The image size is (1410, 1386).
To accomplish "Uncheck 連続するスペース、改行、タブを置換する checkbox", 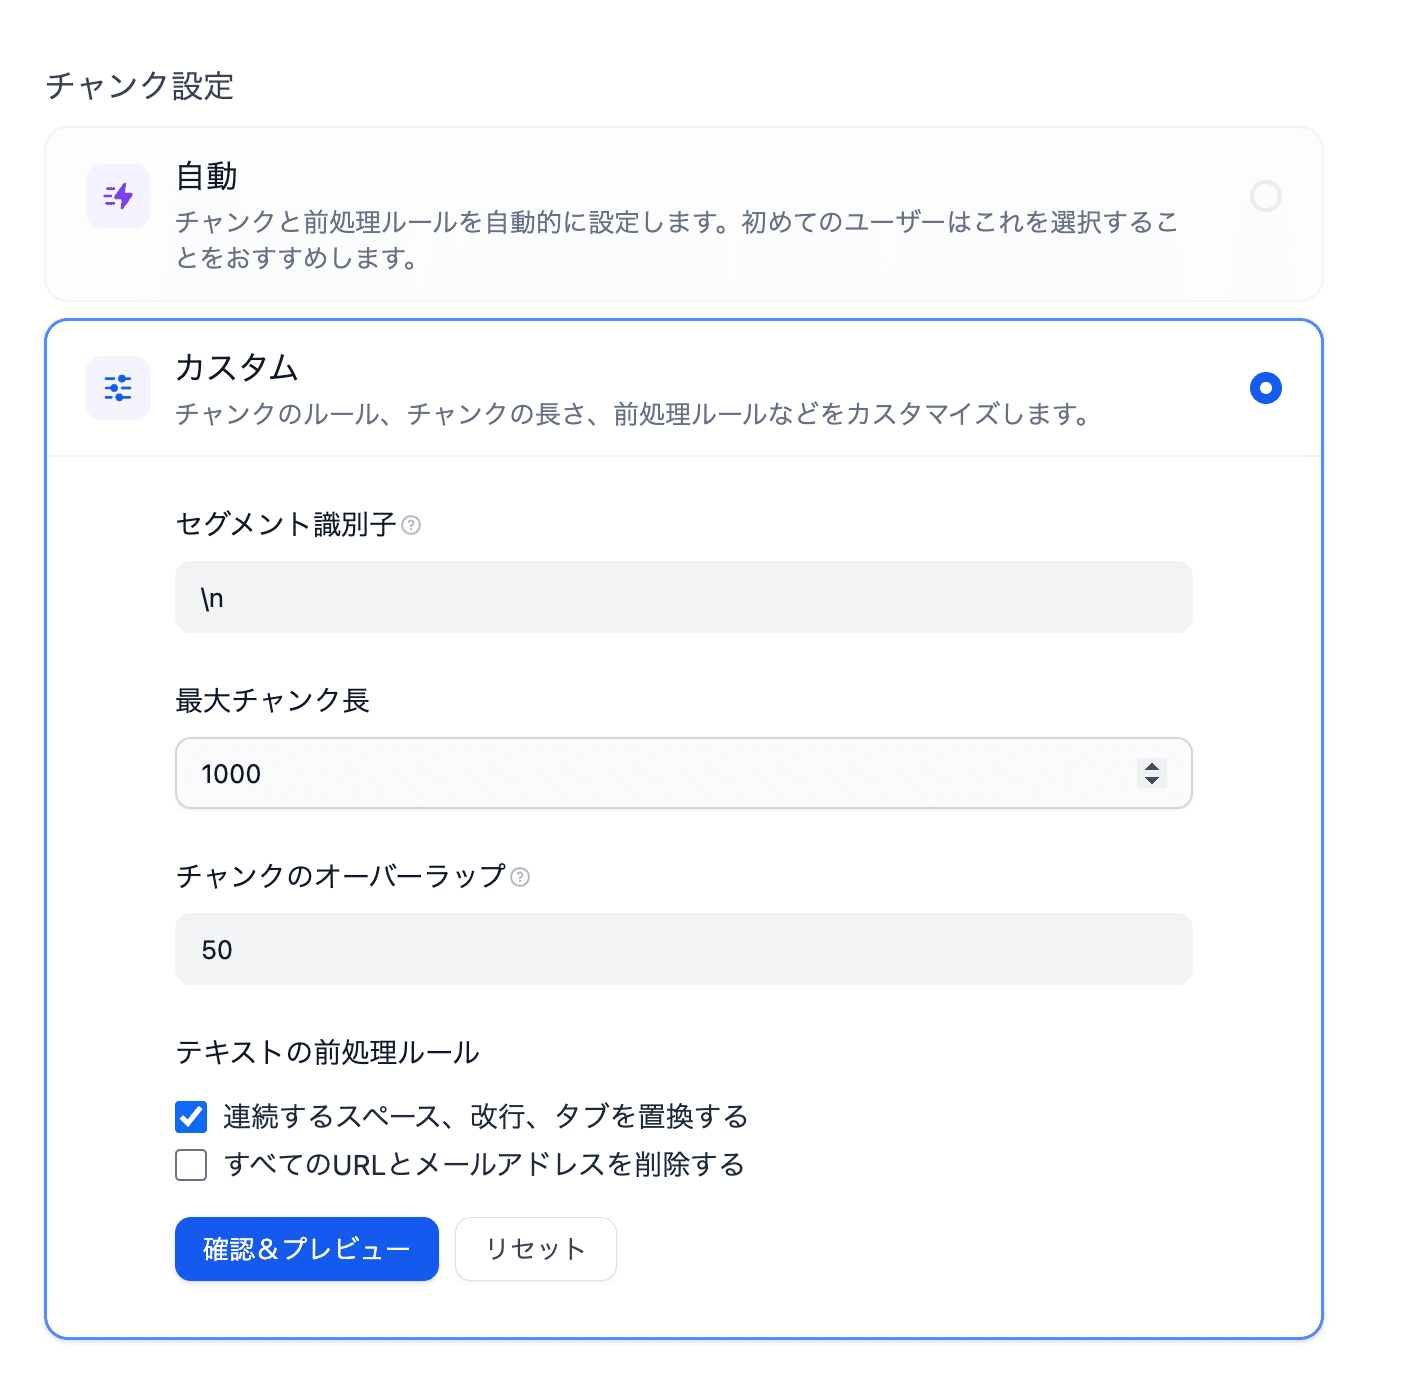I will click(x=191, y=1117).
